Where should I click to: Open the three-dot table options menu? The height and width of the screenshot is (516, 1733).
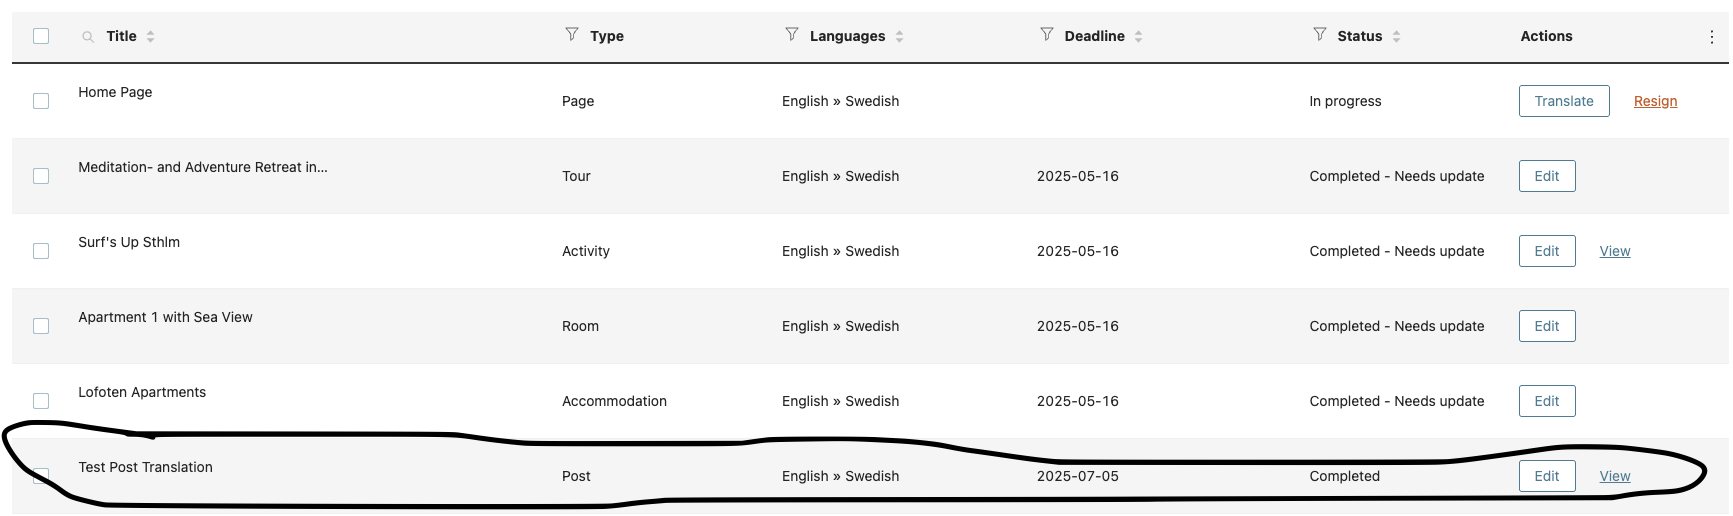pyautogui.click(x=1712, y=36)
